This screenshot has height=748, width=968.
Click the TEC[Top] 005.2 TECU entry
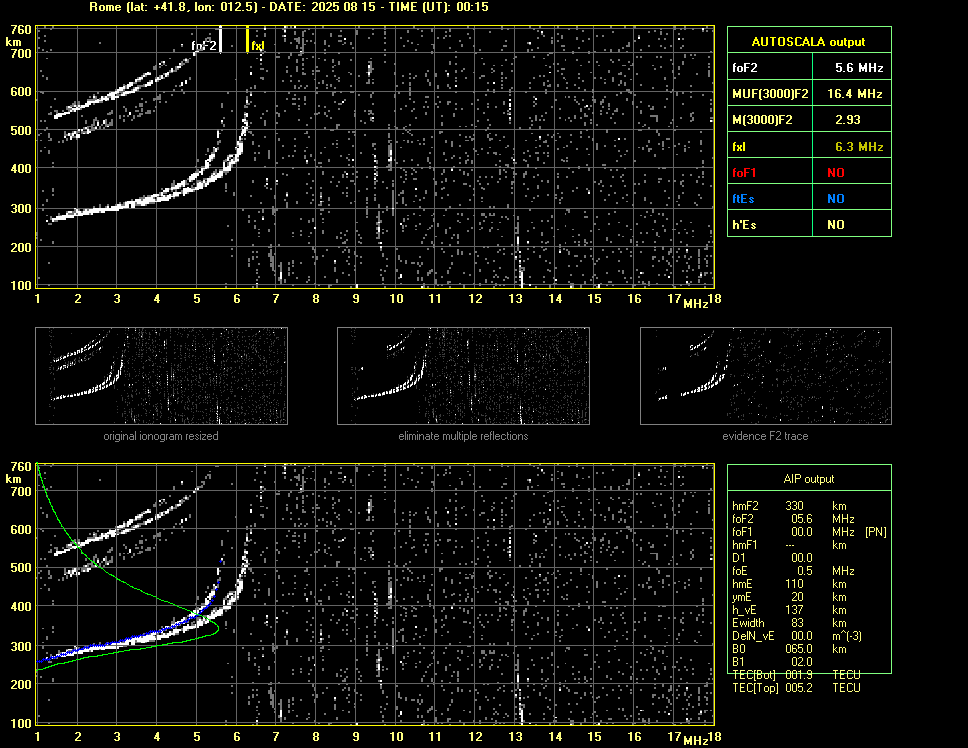click(x=796, y=688)
